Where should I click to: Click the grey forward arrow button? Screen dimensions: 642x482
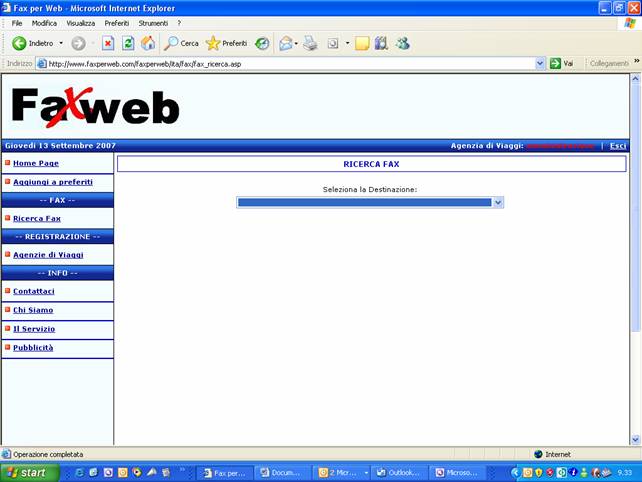pyautogui.click(x=78, y=43)
